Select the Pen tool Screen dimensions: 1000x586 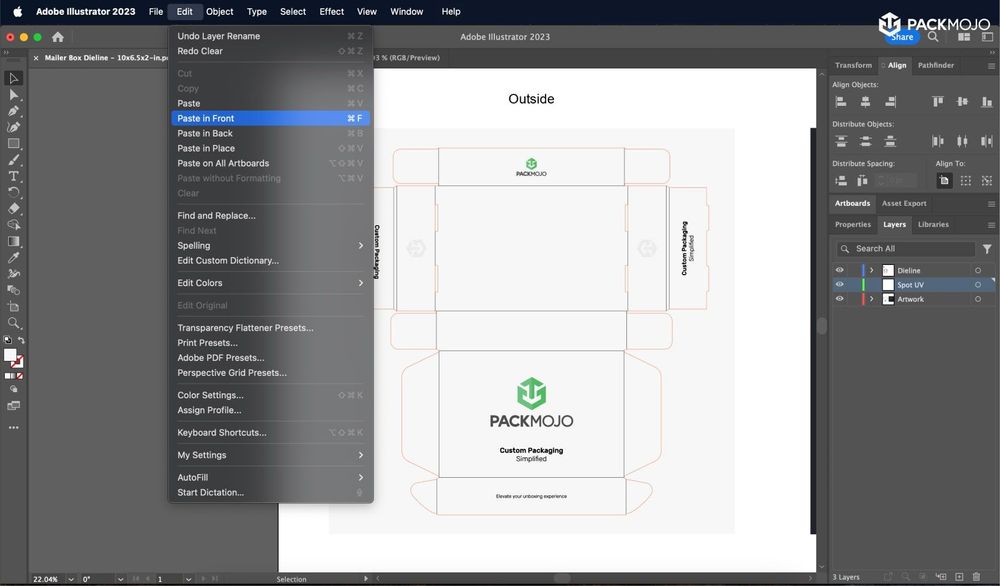click(14, 111)
